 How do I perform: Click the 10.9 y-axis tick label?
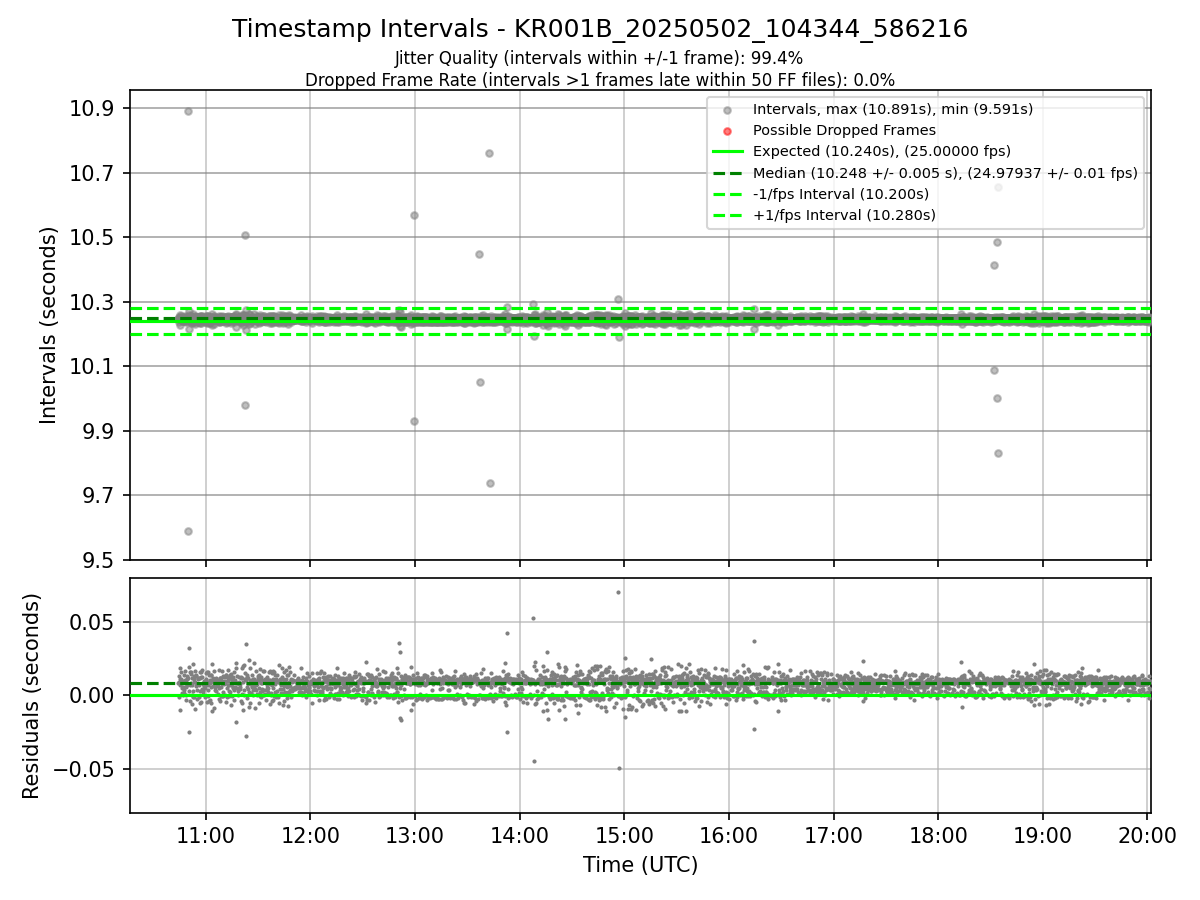93,109
